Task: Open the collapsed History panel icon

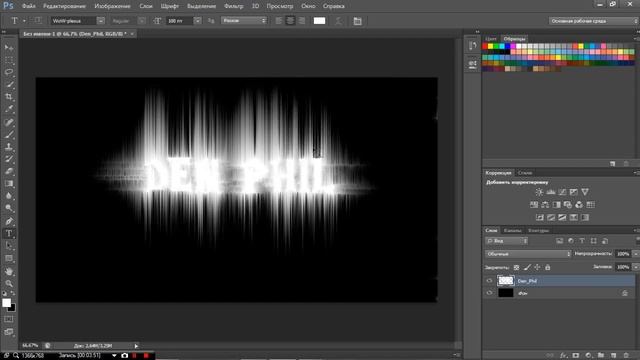Action: (x=473, y=45)
